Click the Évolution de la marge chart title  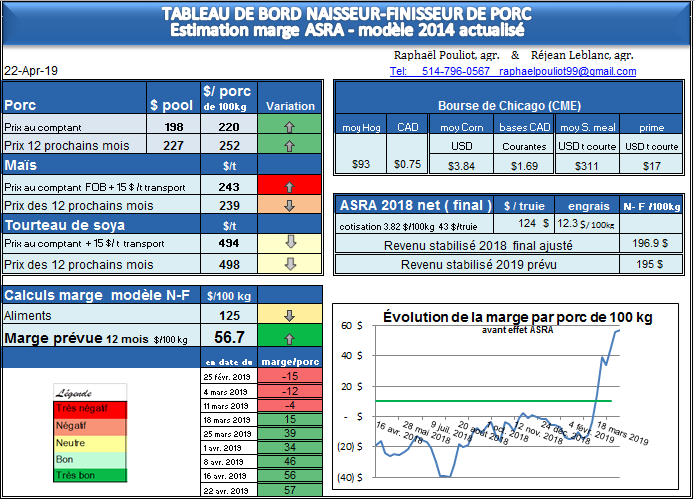518,317
